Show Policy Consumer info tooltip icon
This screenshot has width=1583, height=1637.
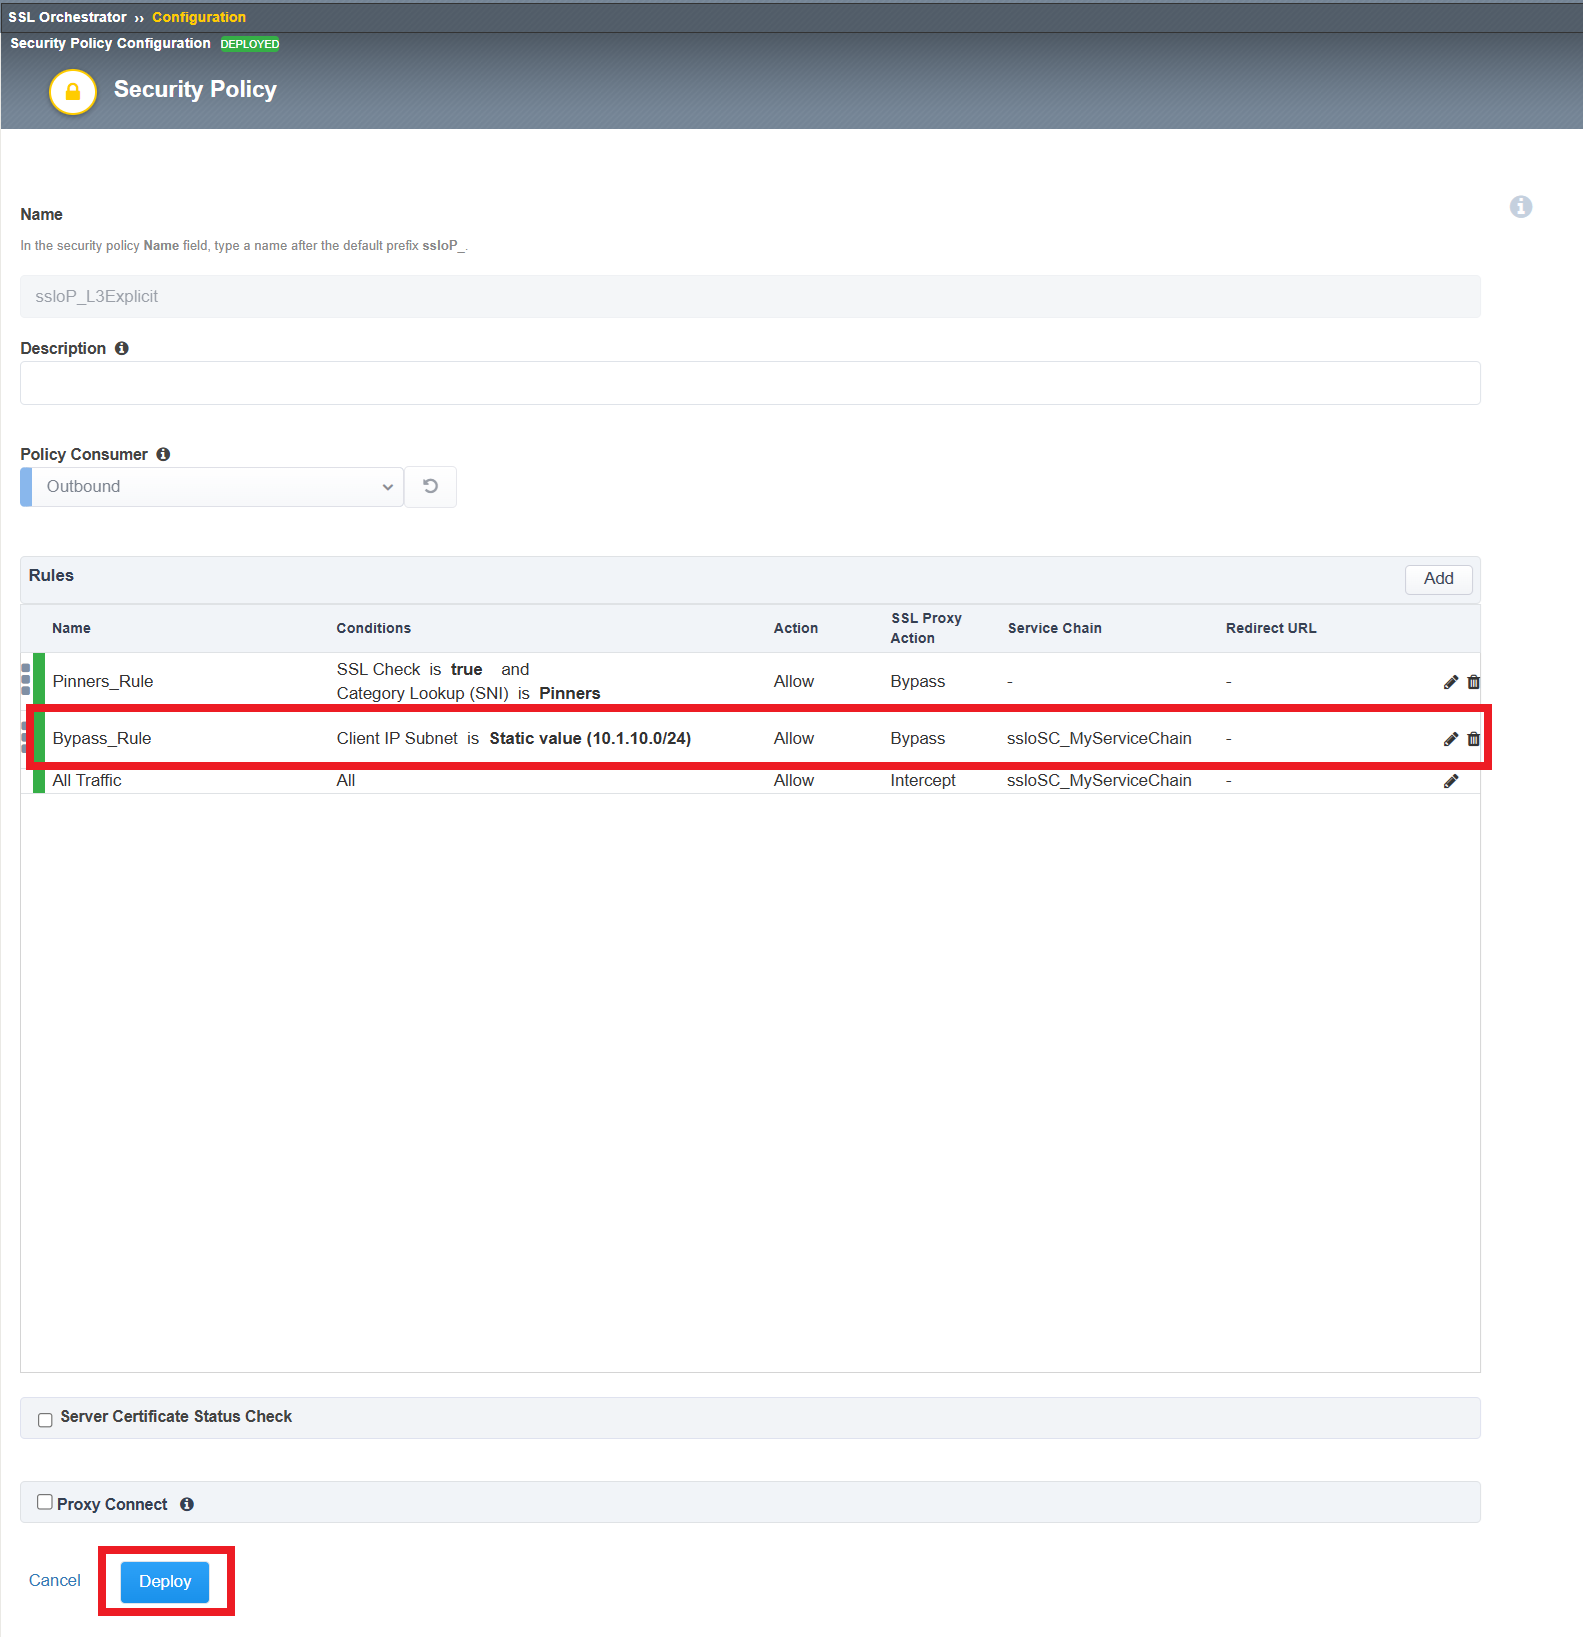coord(163,454)
